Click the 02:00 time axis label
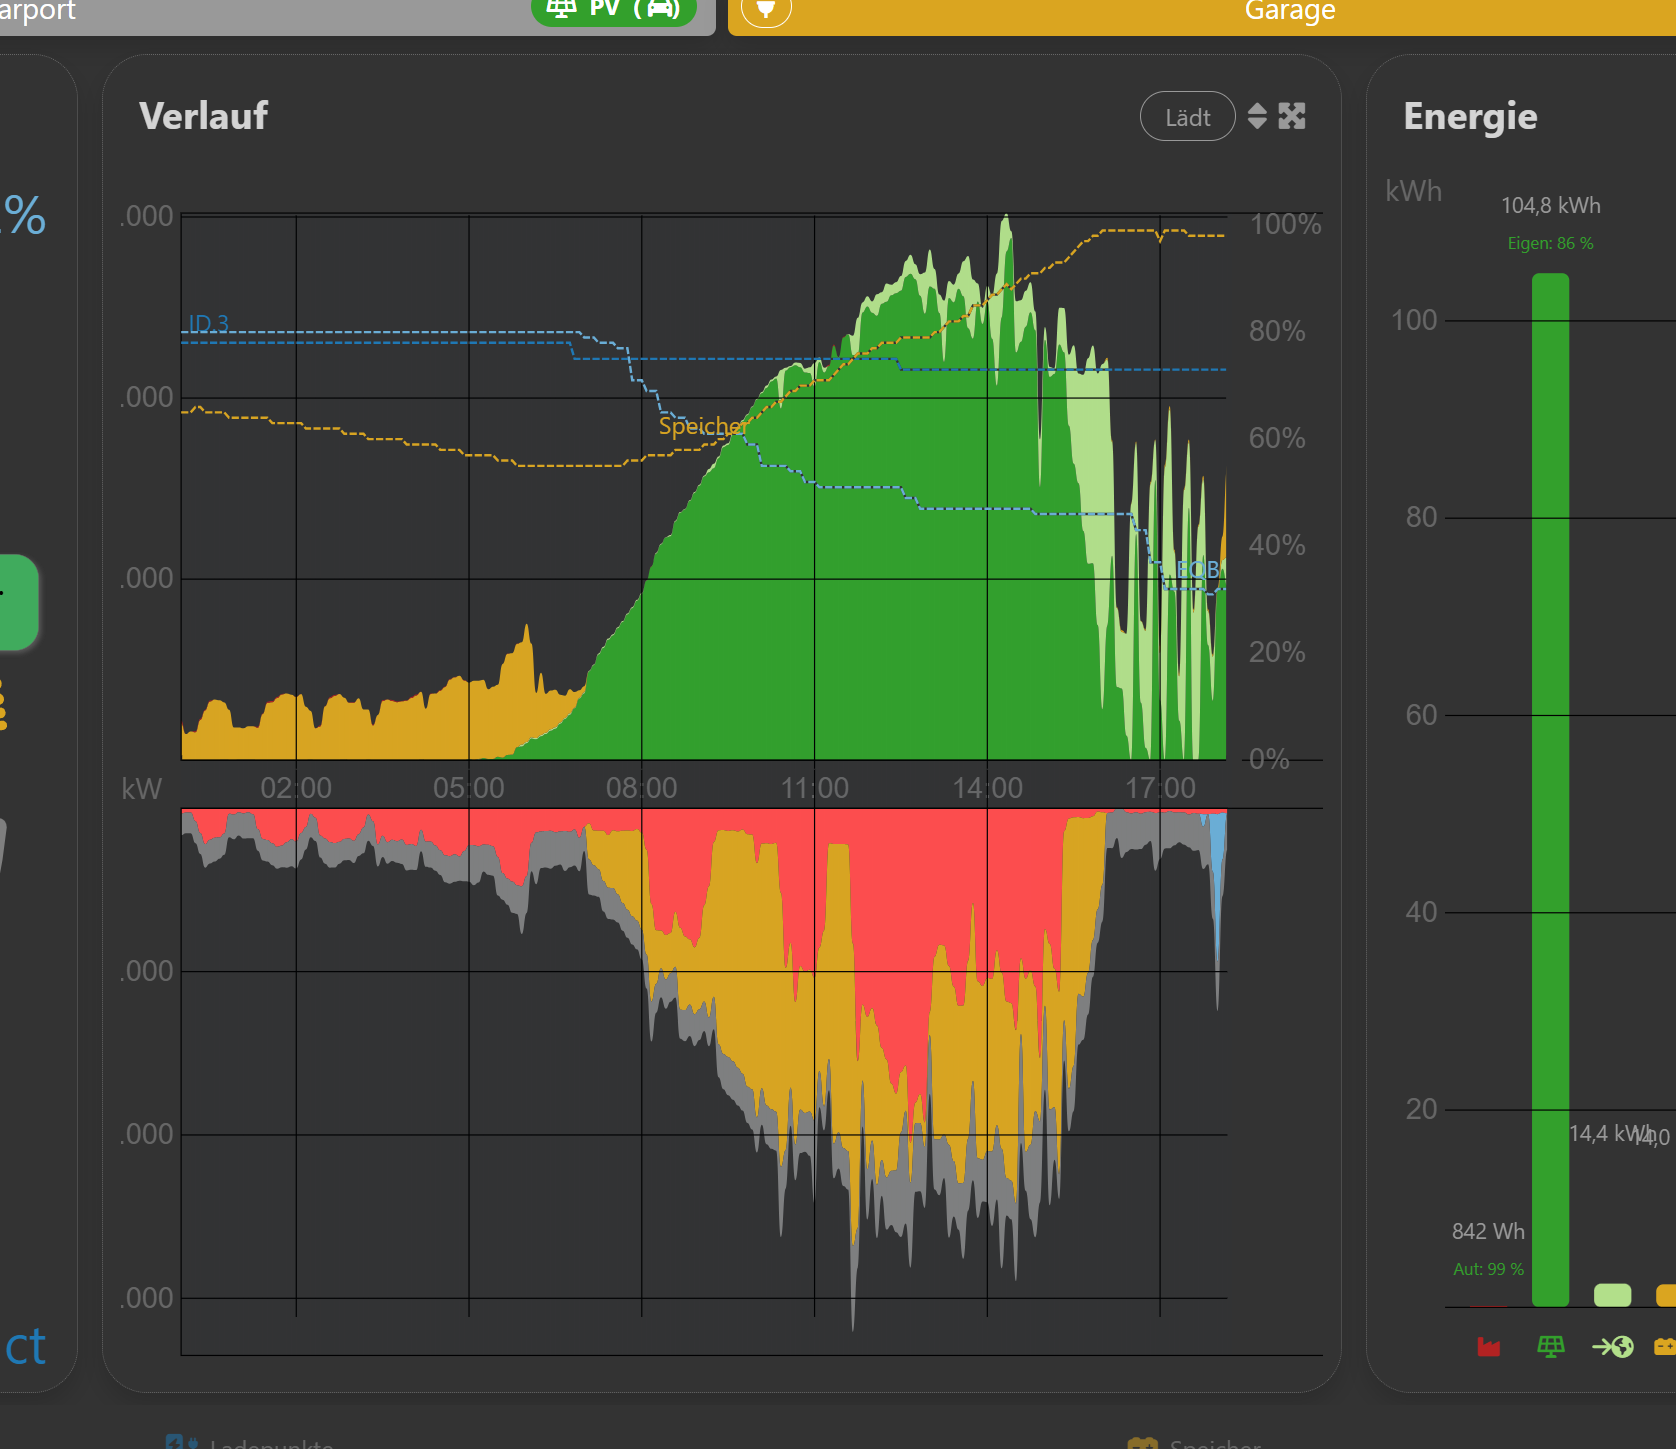Image resolution: width=1676 pixels, height=1449 pixels. coord(296,788)
